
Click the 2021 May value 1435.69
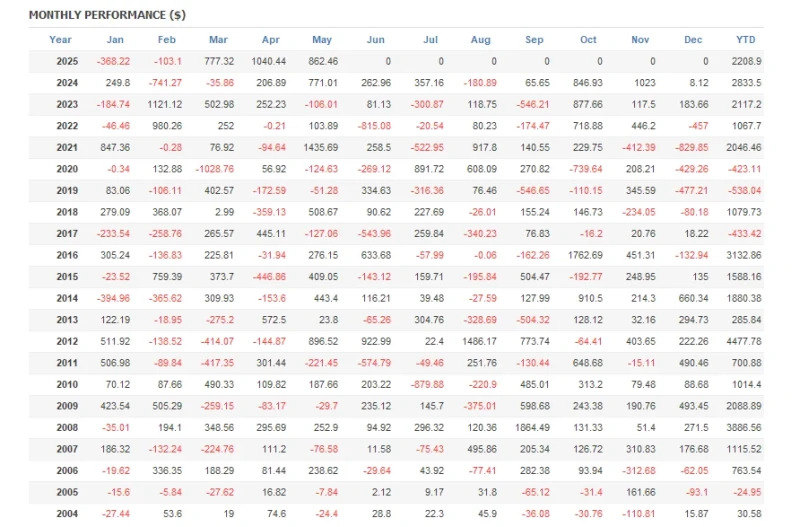(320, 147)
